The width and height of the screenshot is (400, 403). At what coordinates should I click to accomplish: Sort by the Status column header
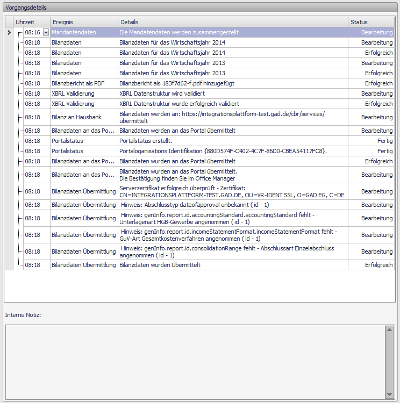pyautogui.click(x=371, y=22)
